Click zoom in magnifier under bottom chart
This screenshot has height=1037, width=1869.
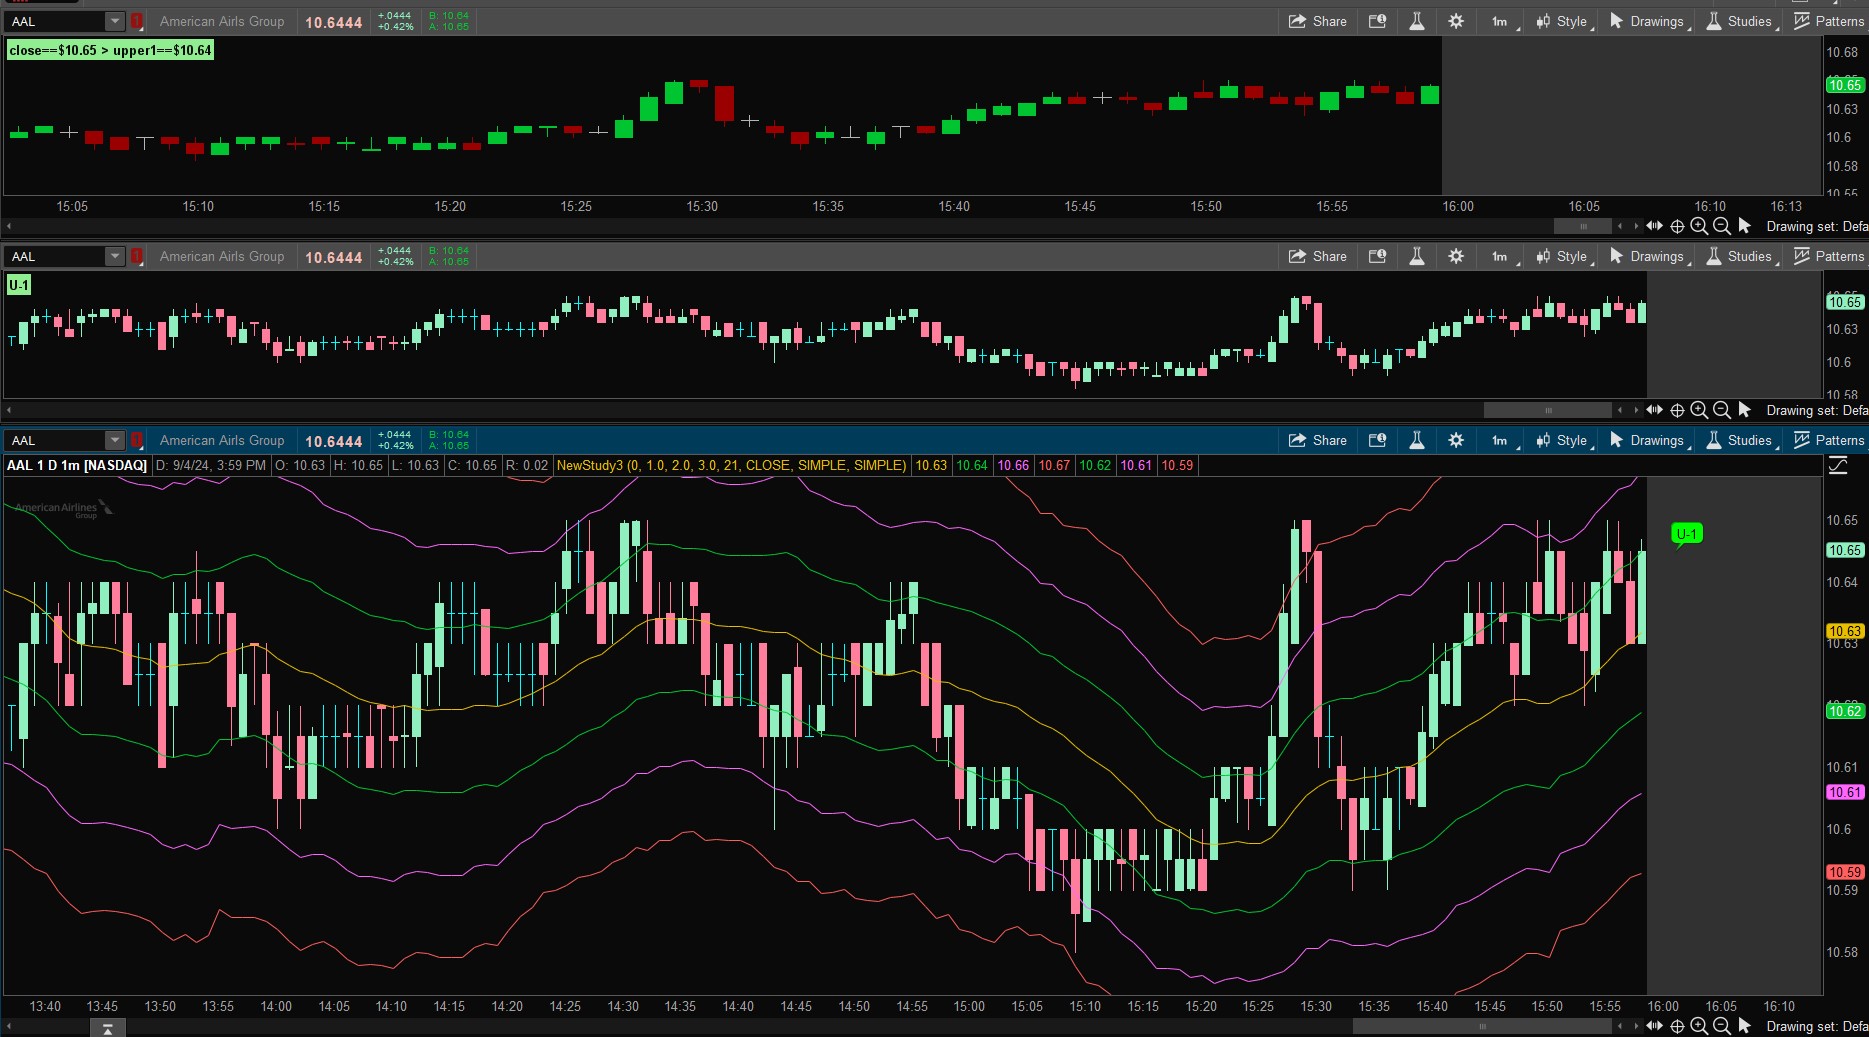(1699, 1026)
